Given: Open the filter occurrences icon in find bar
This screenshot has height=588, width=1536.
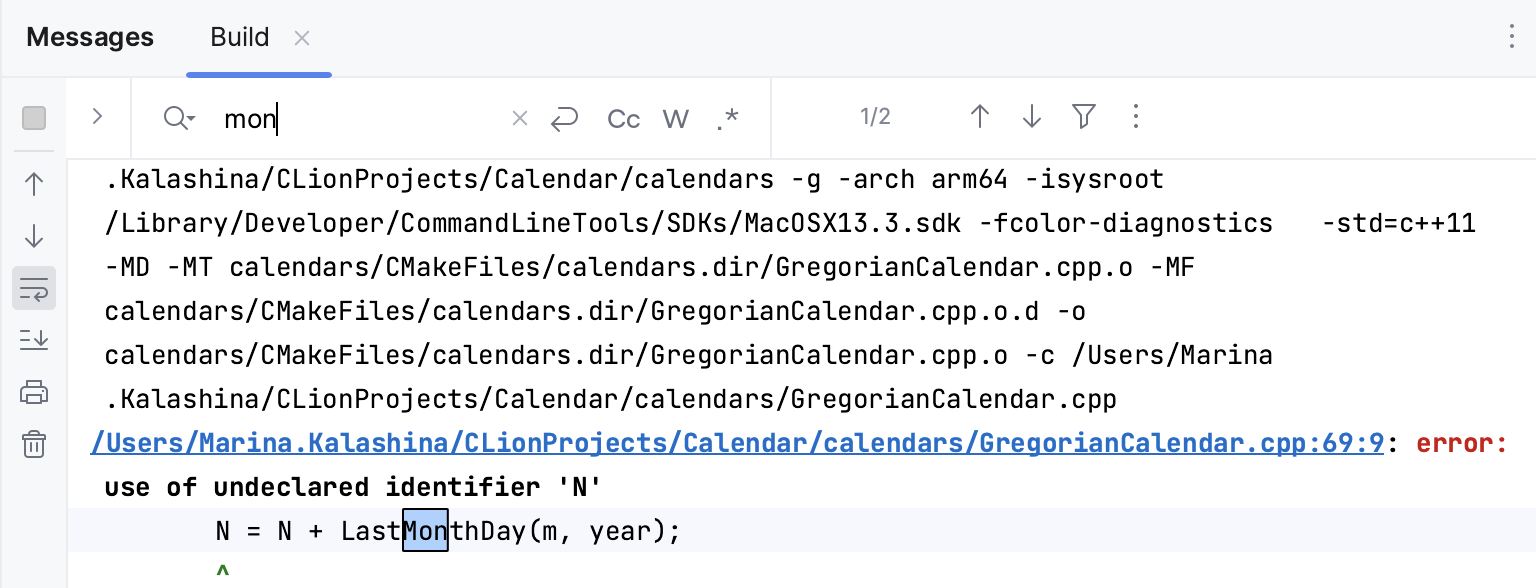Looking at the screenshot, I should click(x=1084, y=117).
